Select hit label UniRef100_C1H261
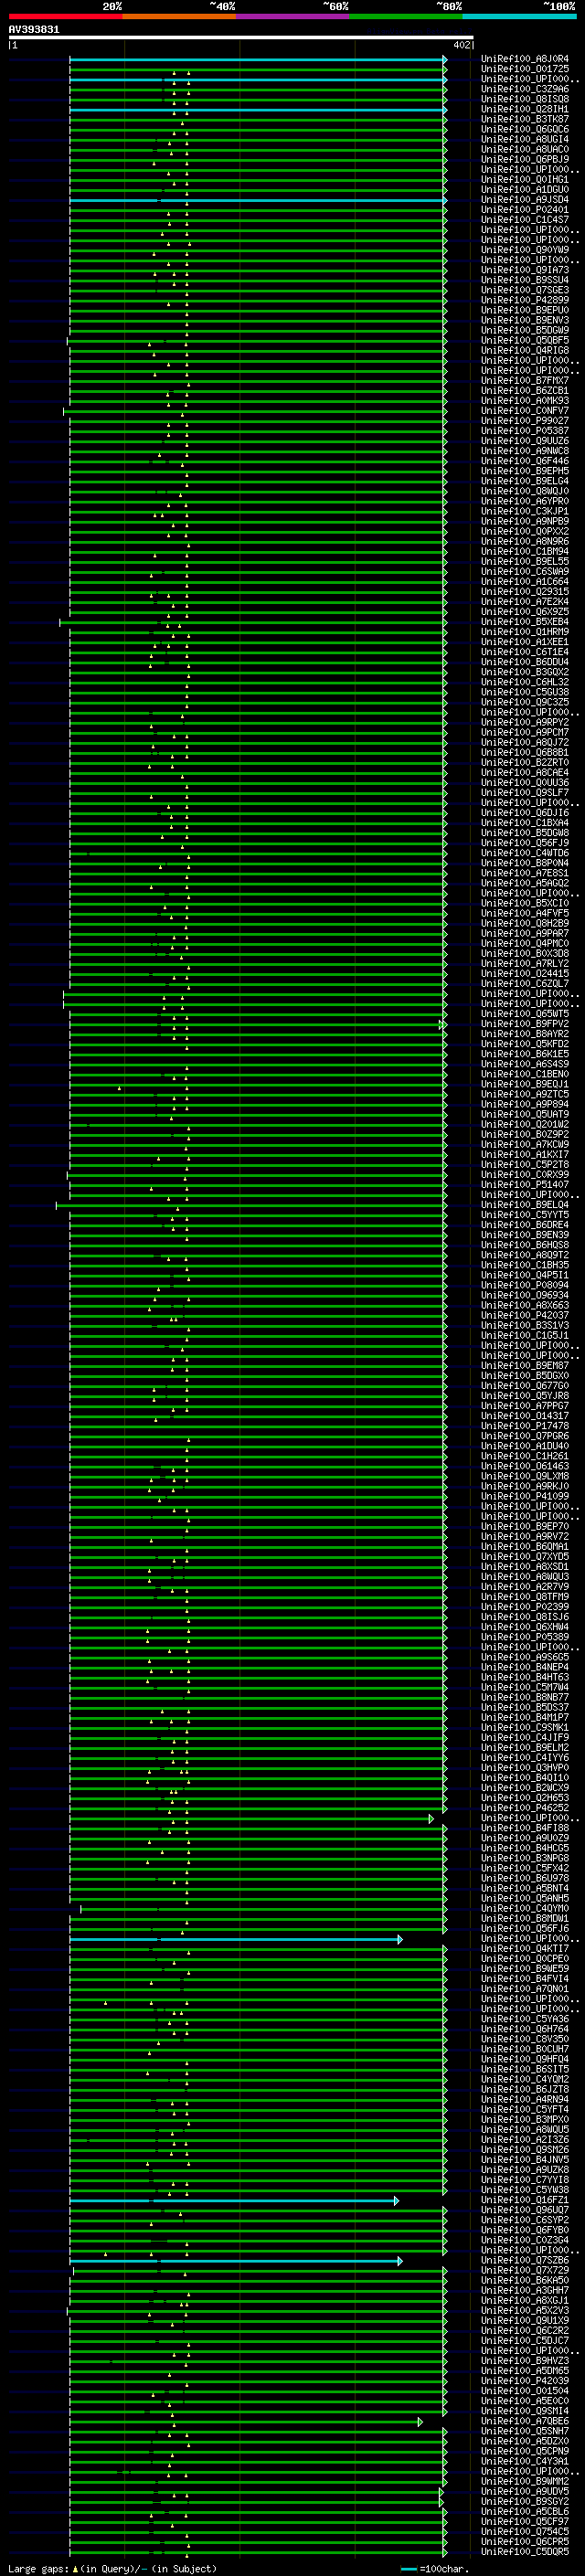Image resolution: width=585 pixels, height=2576 pixels. click(x=524, y=1456)
